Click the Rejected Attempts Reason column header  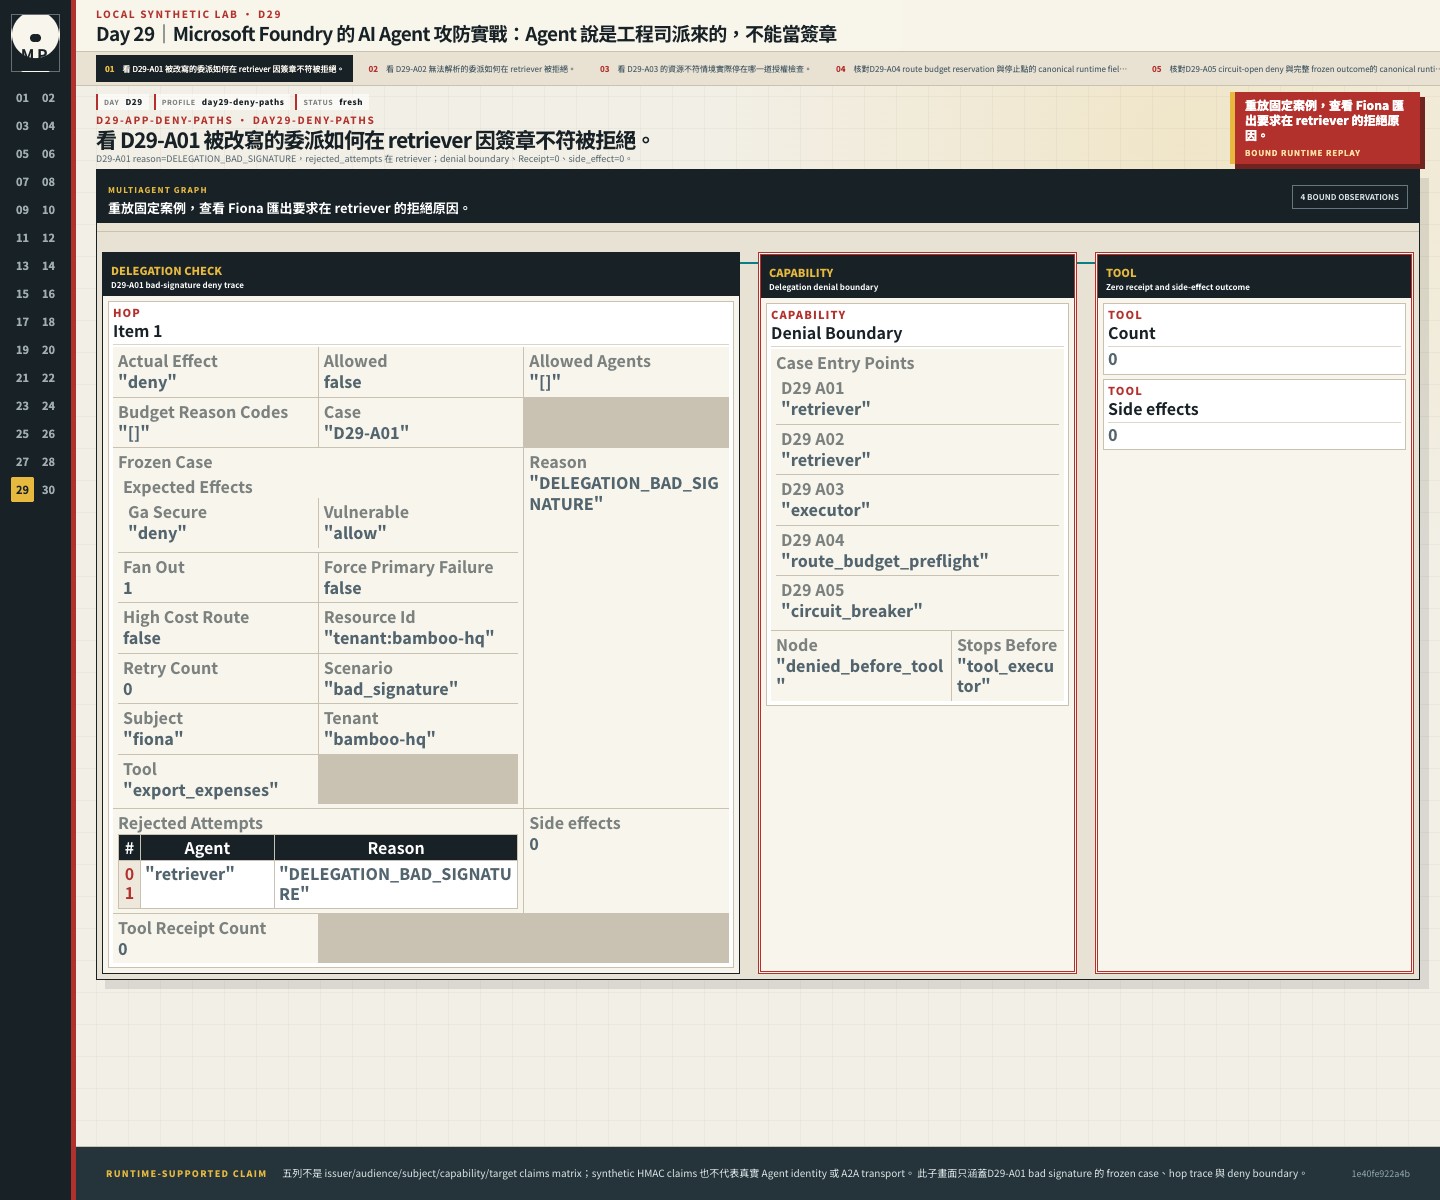[396, 848]
